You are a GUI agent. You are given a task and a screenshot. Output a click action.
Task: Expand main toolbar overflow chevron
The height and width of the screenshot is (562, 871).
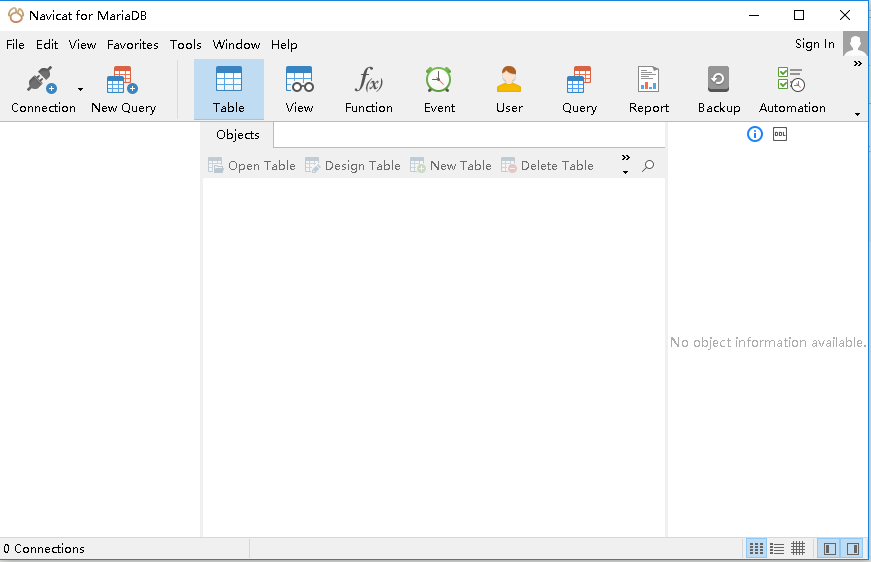858,64
